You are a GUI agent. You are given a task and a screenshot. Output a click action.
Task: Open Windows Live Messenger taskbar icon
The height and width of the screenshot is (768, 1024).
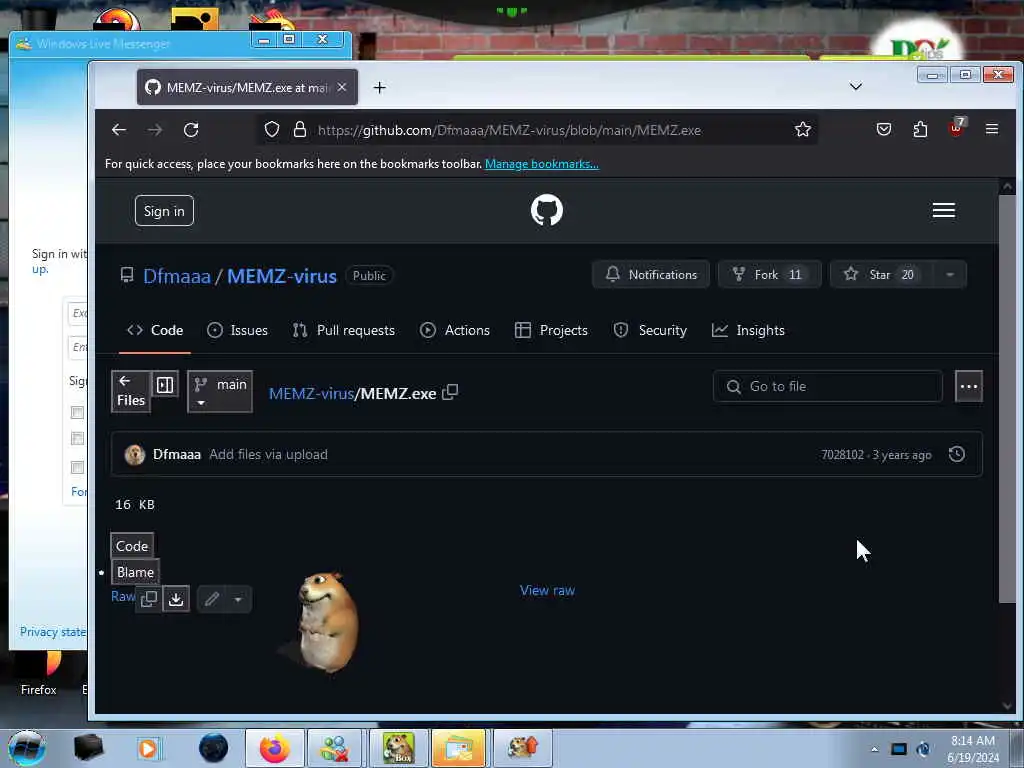[334, 748]
